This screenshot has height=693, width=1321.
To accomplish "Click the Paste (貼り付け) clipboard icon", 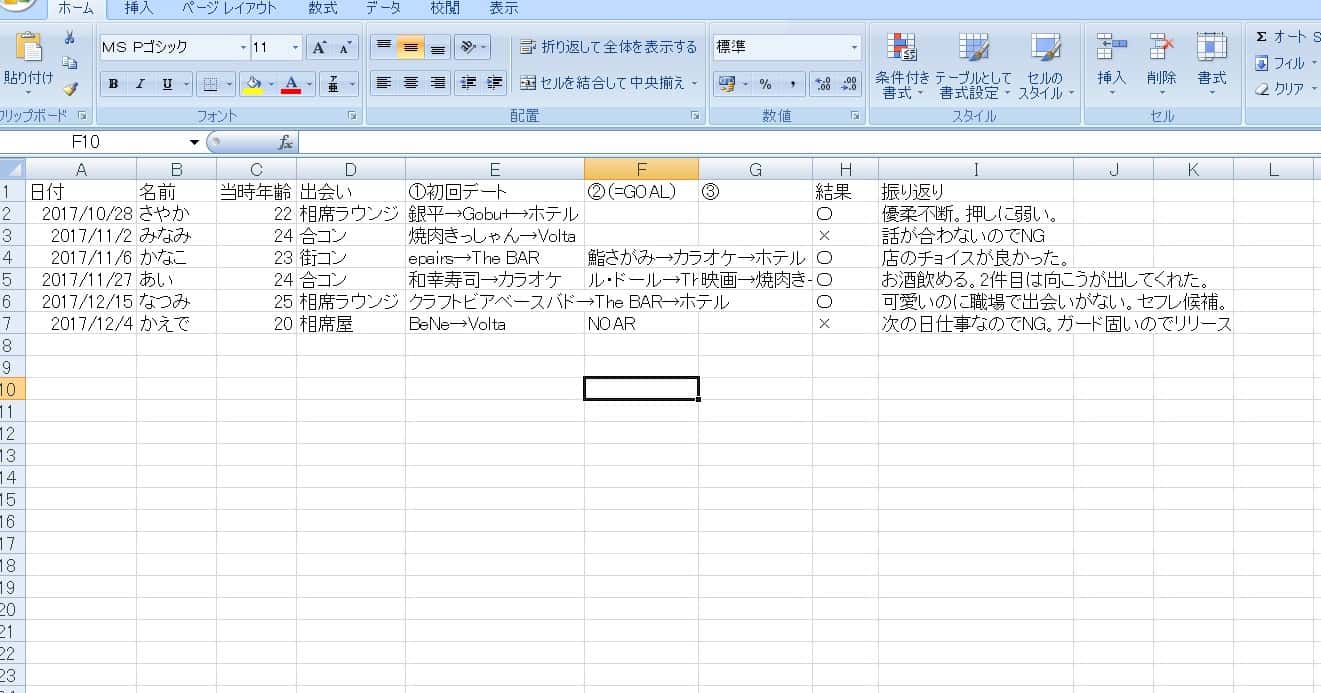I will (29, 47).
